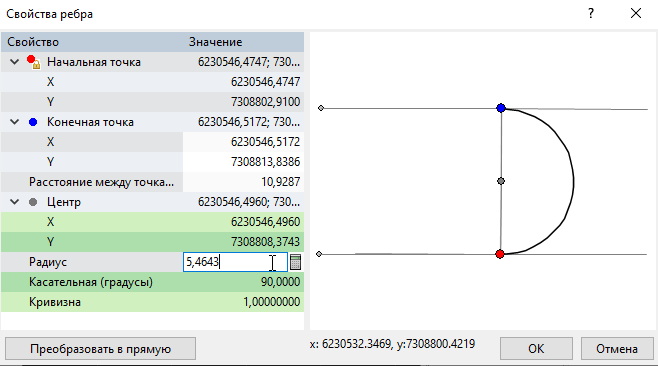
Task: Click the blue end point icon in Конечная точка row
Action: coord(33,122)
